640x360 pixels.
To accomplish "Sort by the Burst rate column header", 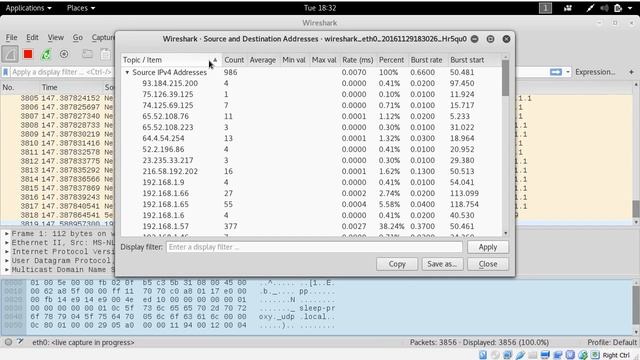I will tap(427, 60).
